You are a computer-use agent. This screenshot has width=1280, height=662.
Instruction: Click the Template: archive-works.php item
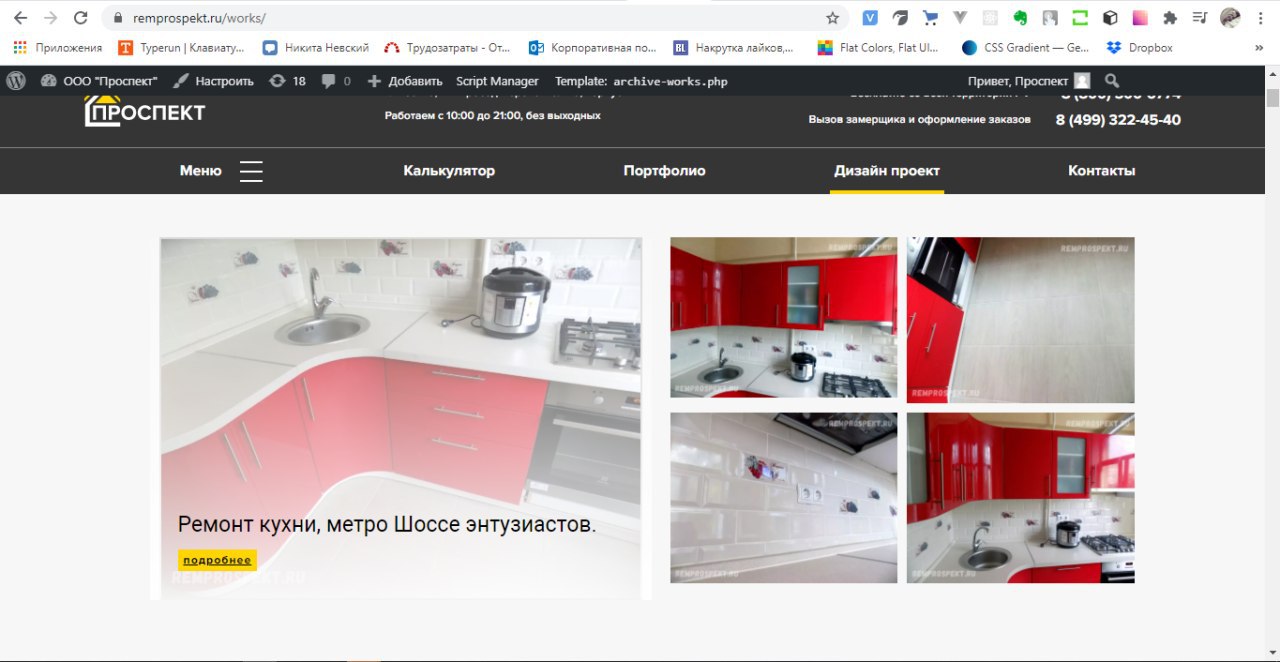pyautogui.click(x=641, y=81)
